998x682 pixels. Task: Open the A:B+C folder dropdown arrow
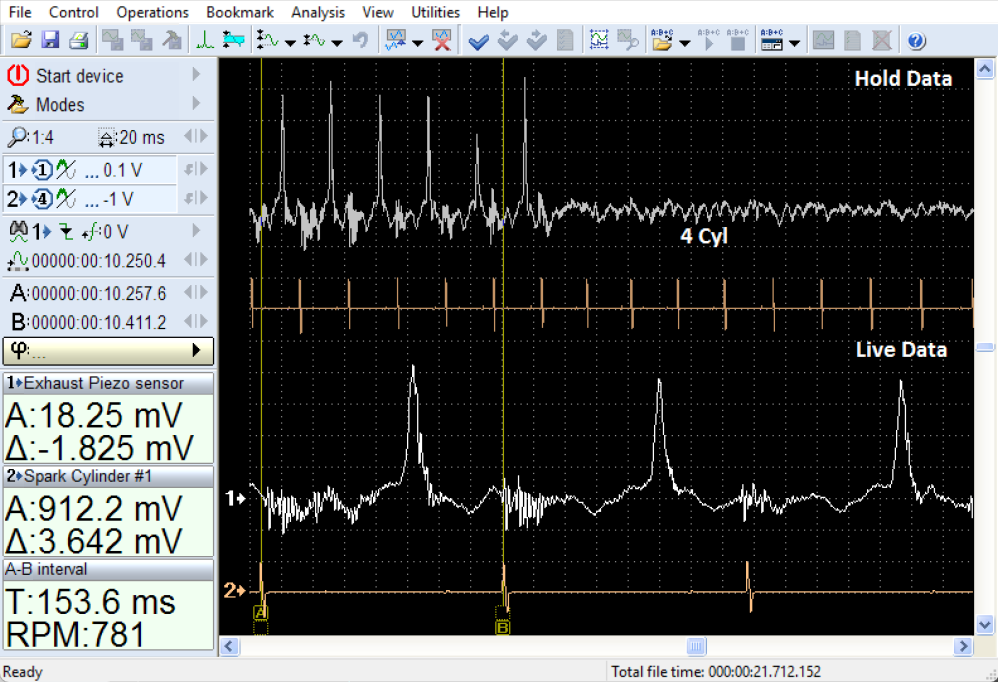[x=685, y=43]
